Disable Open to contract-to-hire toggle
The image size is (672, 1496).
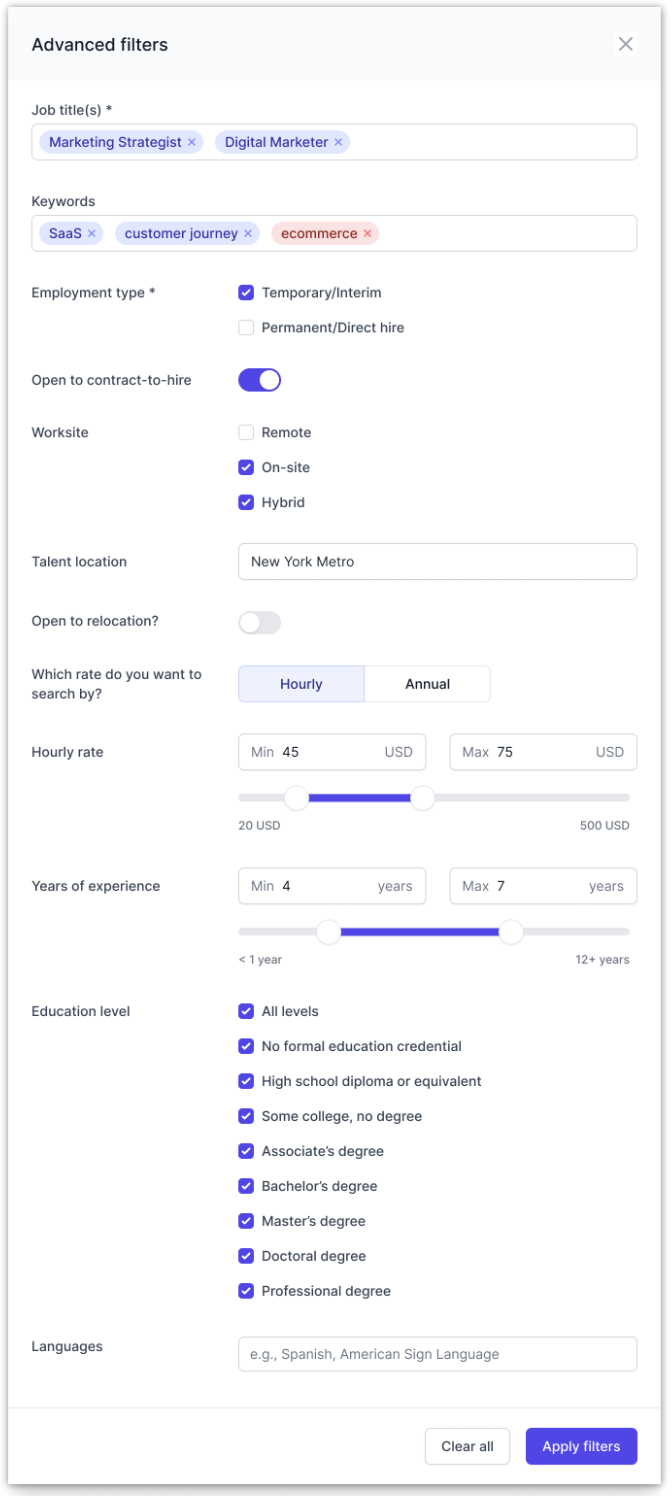pos(260,380)
